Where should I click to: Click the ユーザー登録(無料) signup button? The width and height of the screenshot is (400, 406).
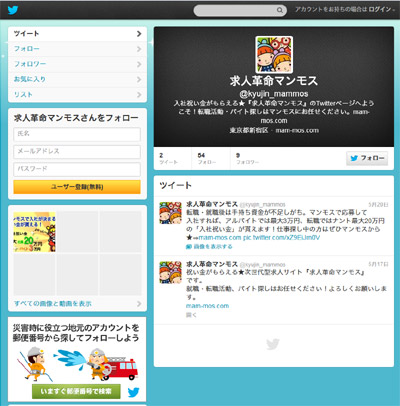point(77,187)
